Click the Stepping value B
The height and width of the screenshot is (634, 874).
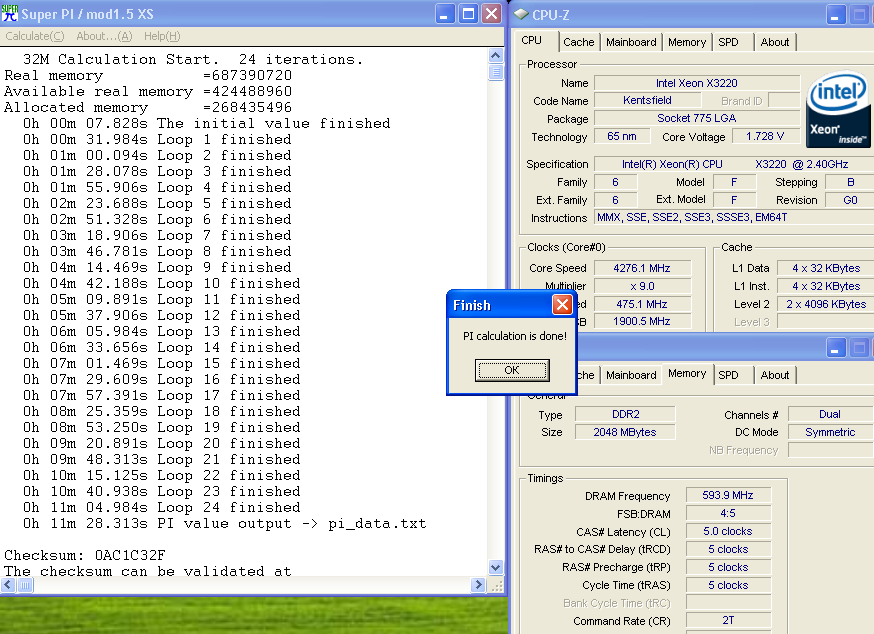coord(850,182)
